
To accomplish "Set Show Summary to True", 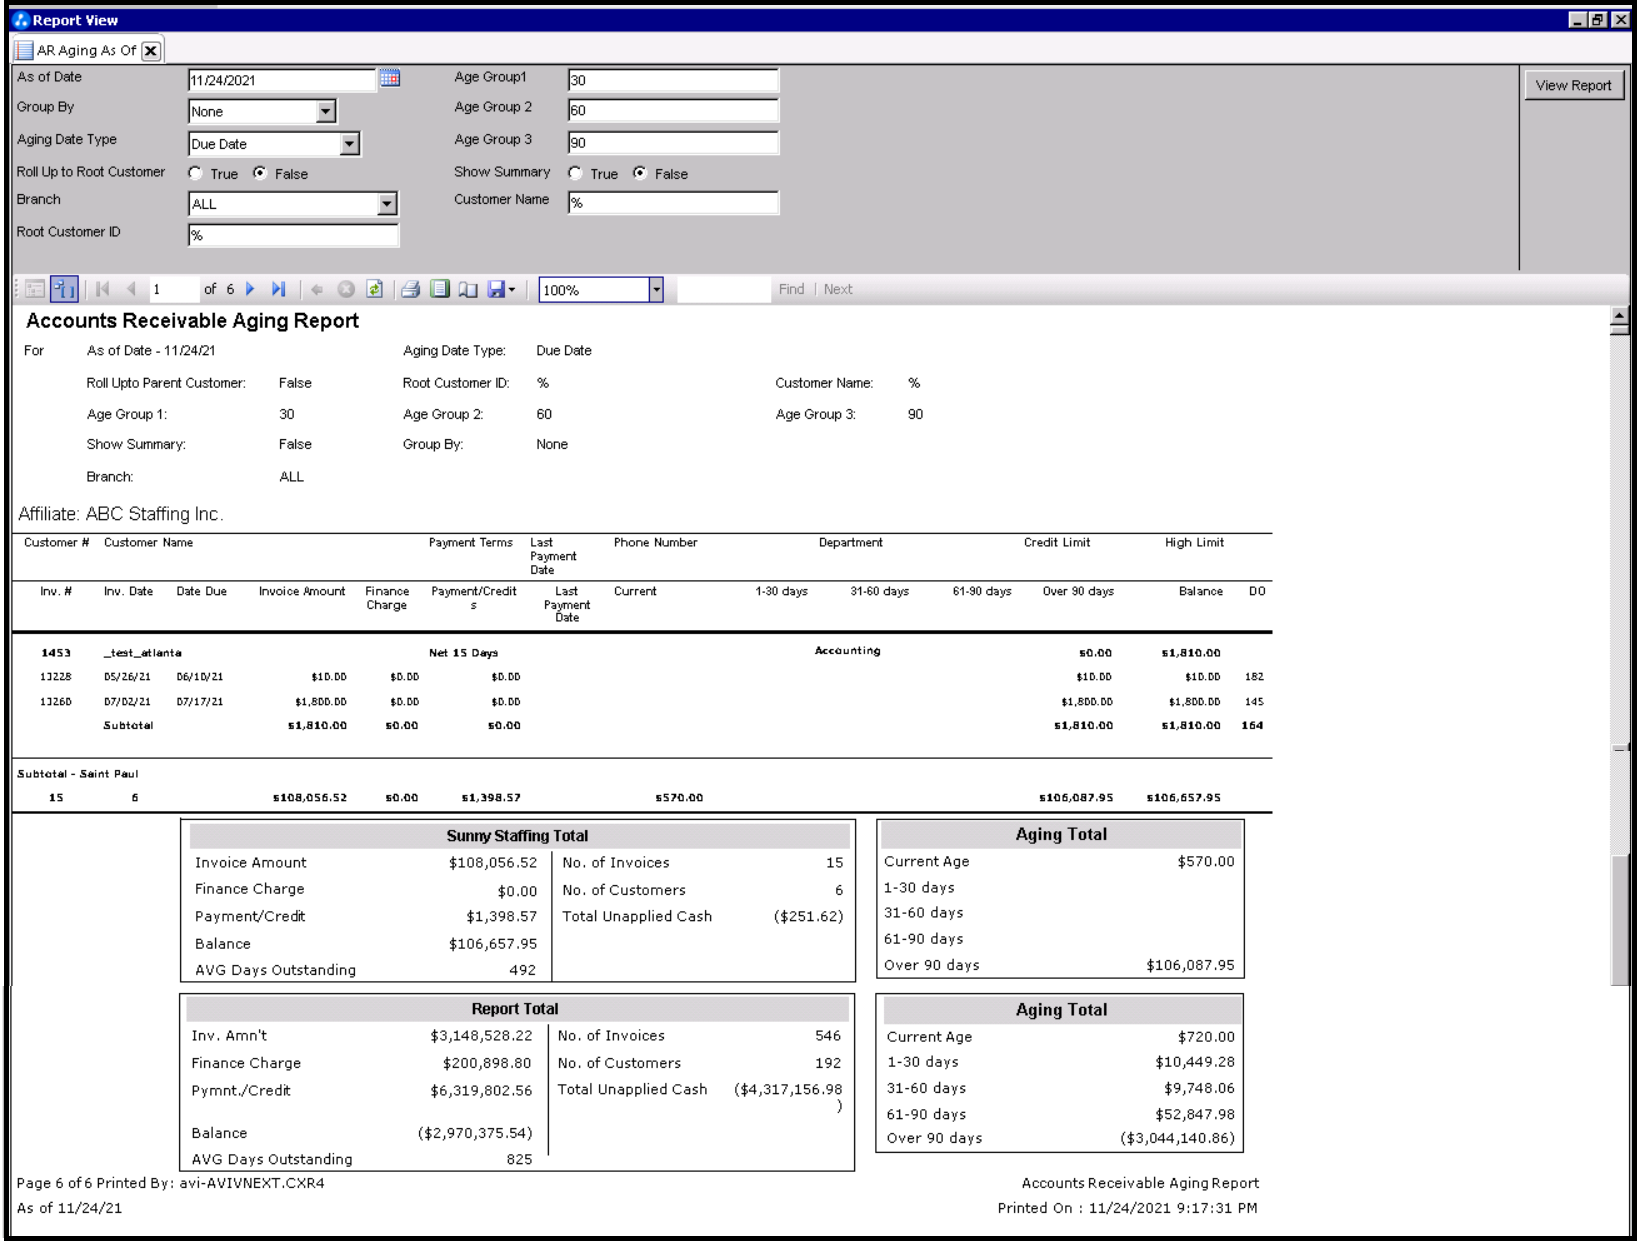I will pos(575,173).
